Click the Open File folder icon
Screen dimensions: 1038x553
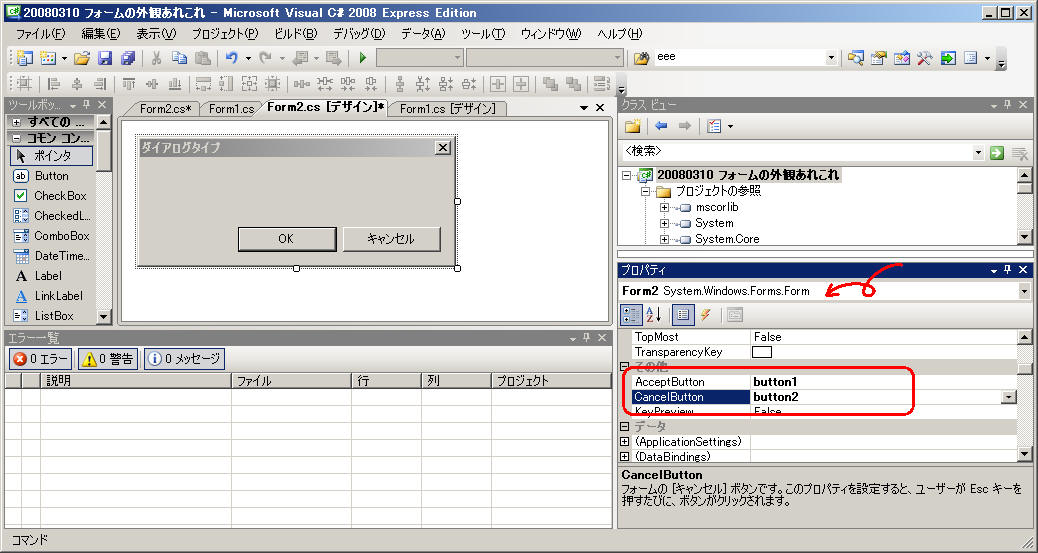[82, 59]
